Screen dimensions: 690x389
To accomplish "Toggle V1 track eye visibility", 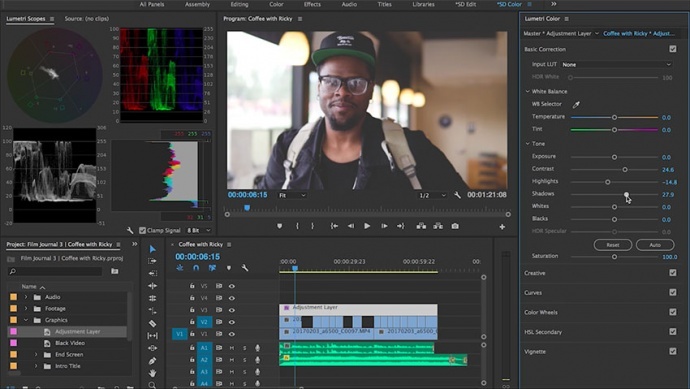I will tap(231, 334).
